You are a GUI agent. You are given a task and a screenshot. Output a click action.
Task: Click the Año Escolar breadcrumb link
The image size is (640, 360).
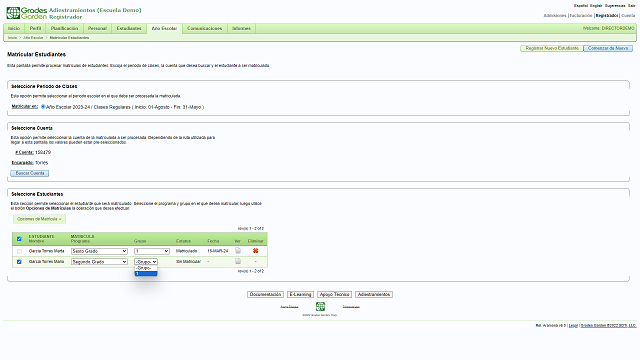(33, 38)
